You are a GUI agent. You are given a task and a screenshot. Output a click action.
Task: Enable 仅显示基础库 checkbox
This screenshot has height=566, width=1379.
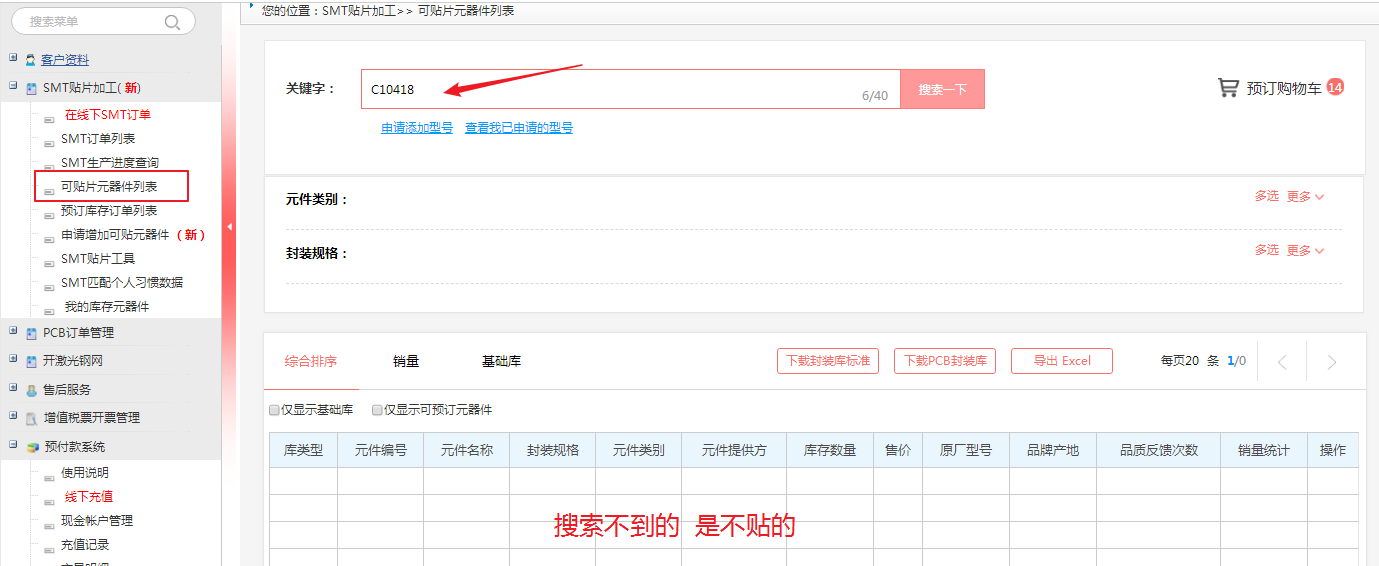click(x=275, y=410)
